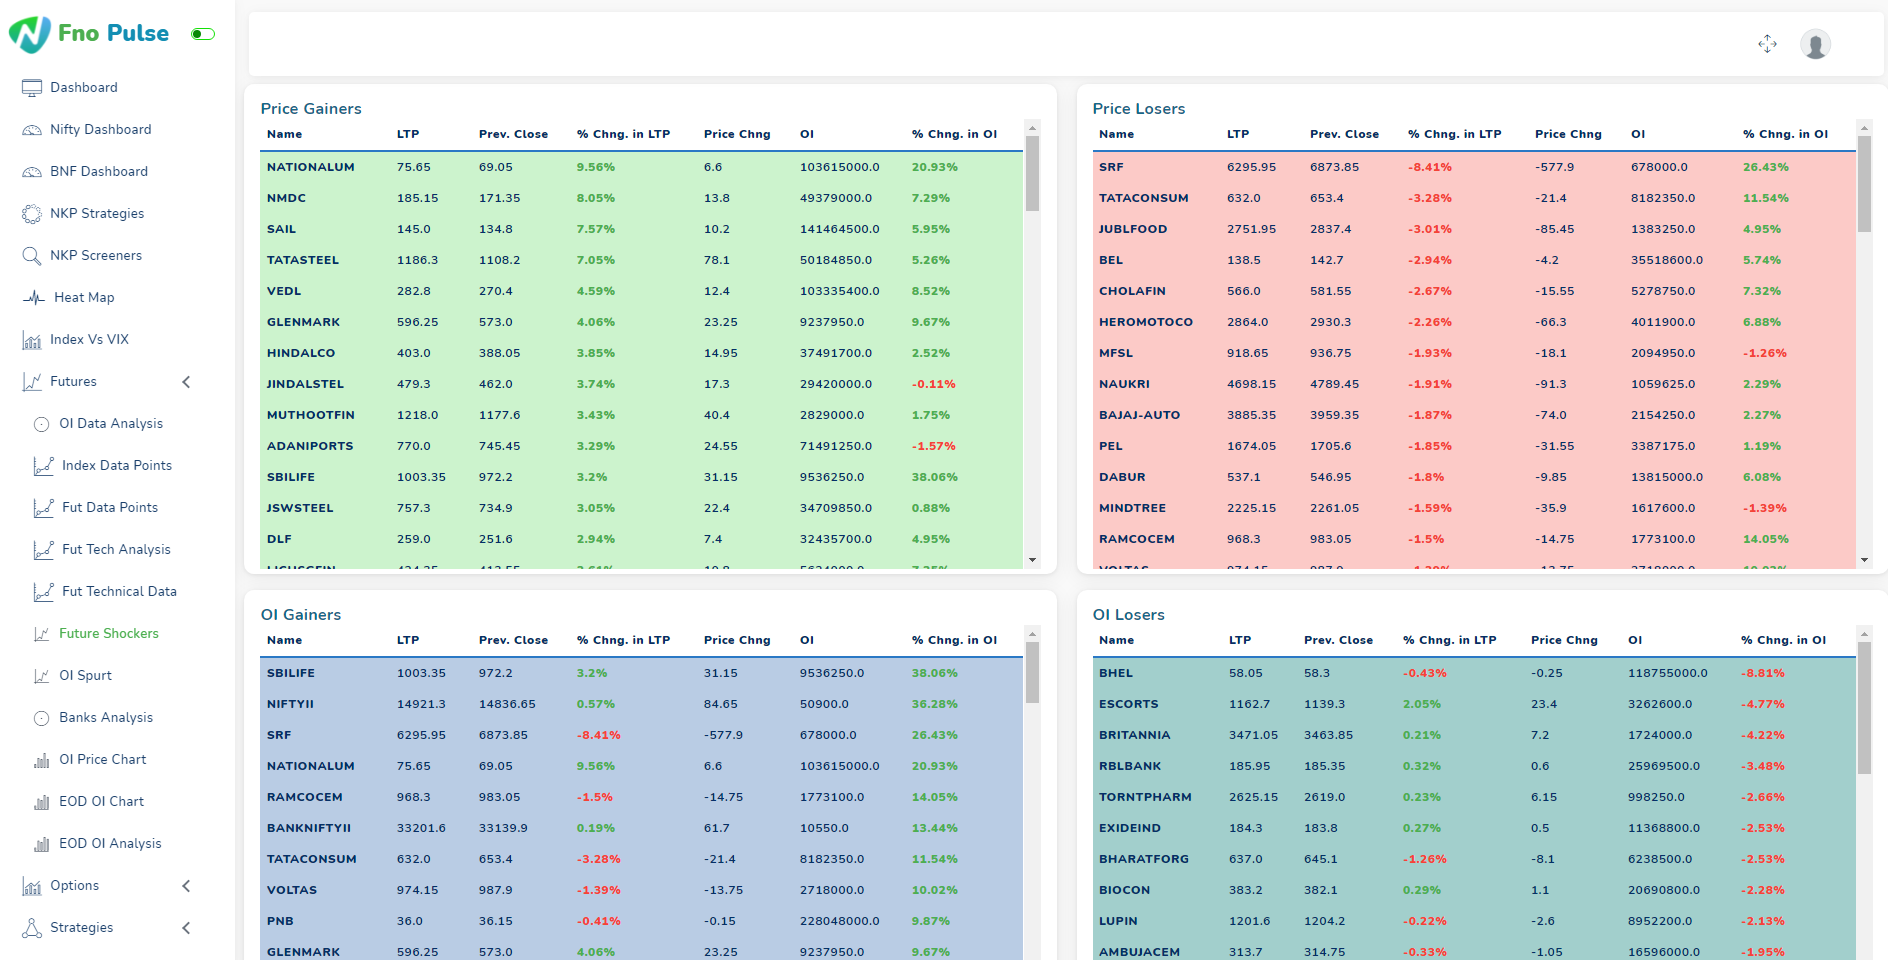Viewport: 1888px width, 960px height.
Task: Click the NKP Strategies icon
Action: (x=32, y=214)
